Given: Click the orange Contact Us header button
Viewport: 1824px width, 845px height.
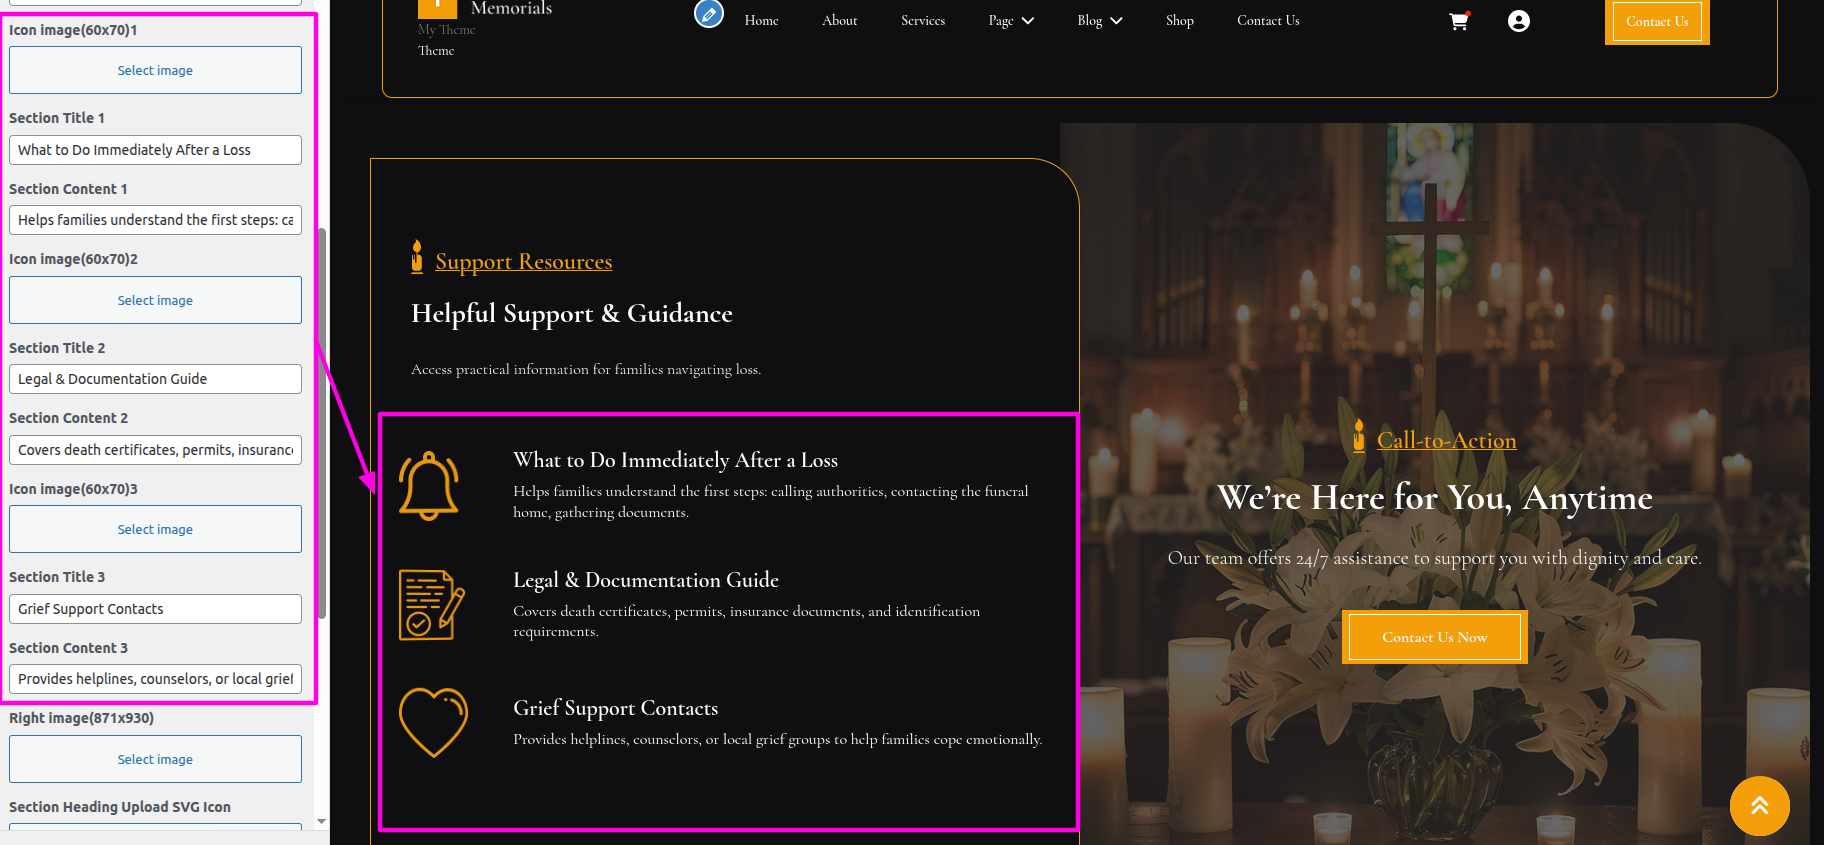Looking at the screenshot, I should click(x=1657, y=21).
